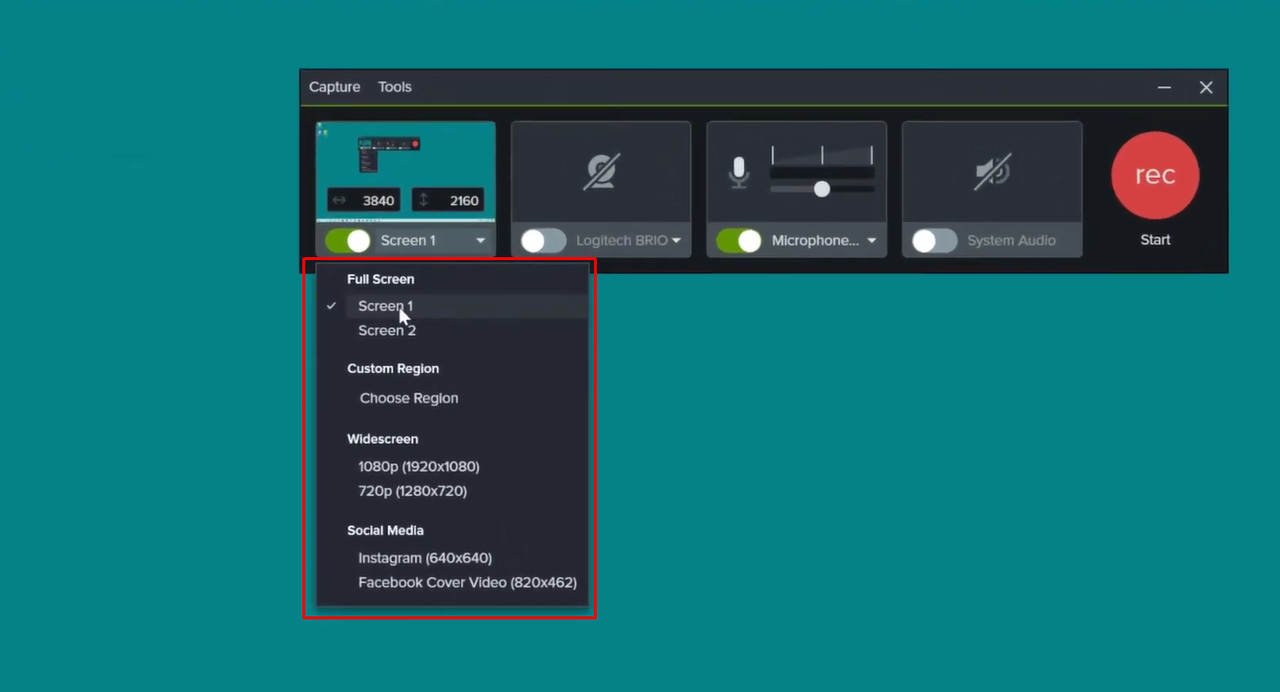Enable the Logitech BRIO camera toggle
1280x692 pixels.
tap(543, 240)
